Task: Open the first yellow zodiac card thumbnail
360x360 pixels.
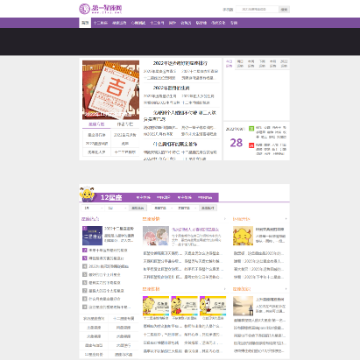Action: coord(156,306)
